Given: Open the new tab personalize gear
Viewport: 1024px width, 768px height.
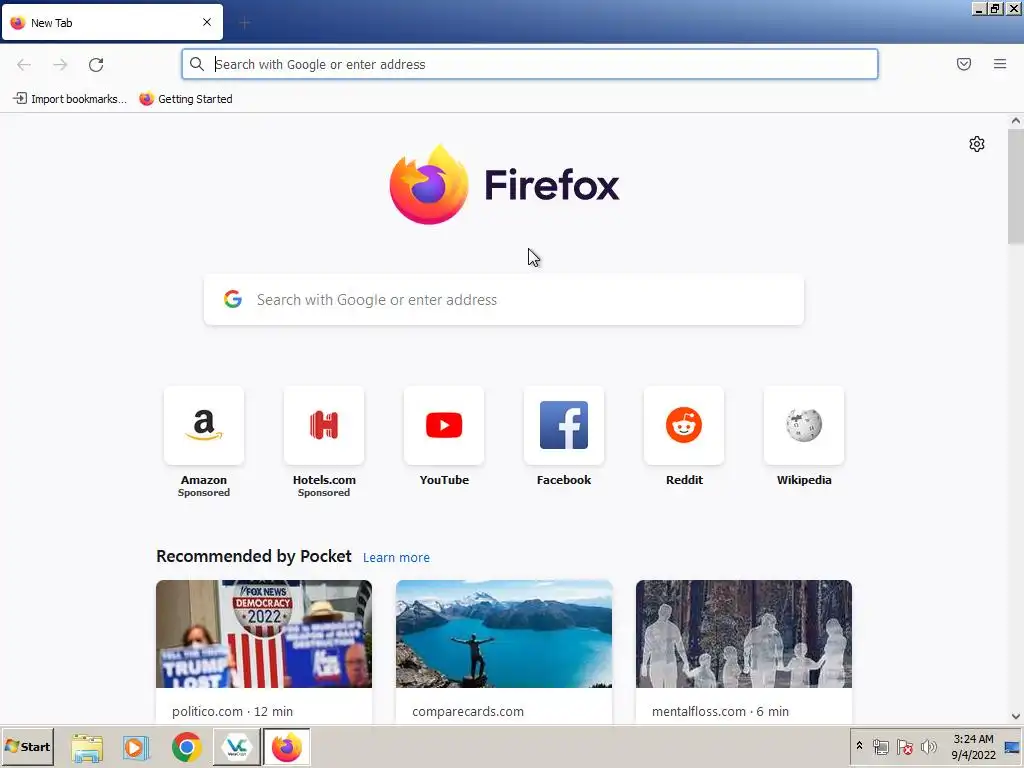Looking at the screenshot, I should coord(977,144).
